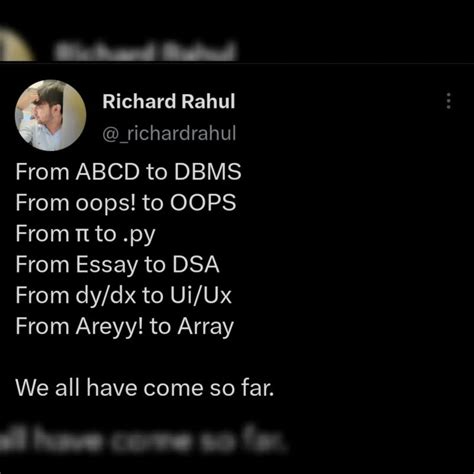474x474 pixels.
Task: Click the blurred text at the bottom
Action: pos(143,441)
